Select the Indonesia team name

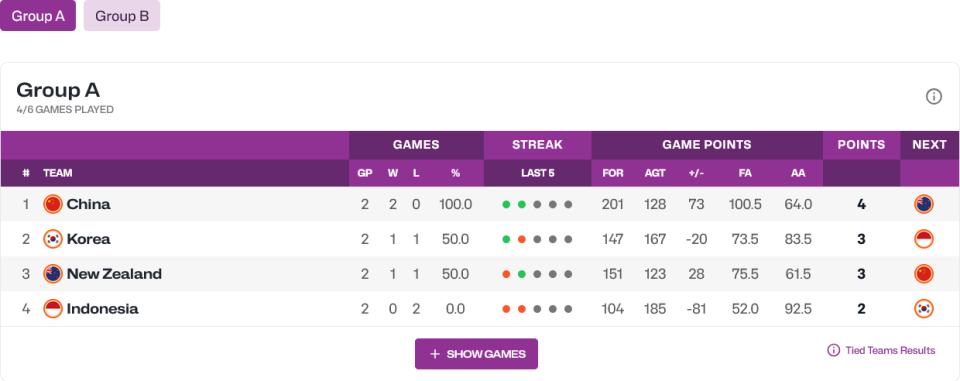tap(103, 309)
